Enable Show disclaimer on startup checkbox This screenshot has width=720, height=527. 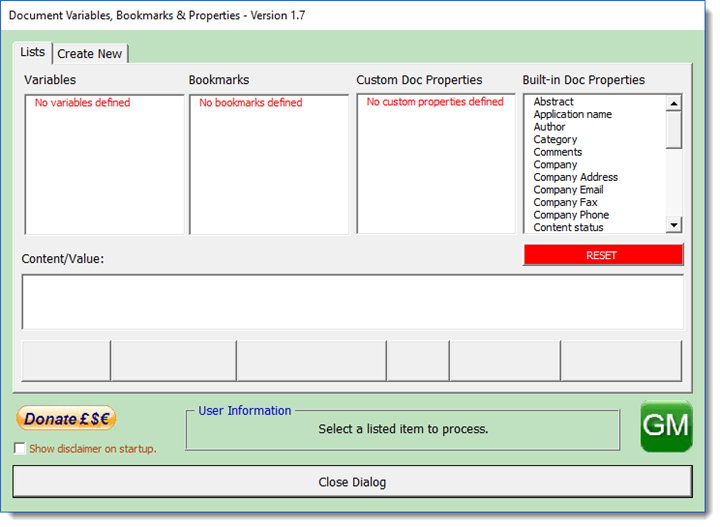[x=20, y=448]
